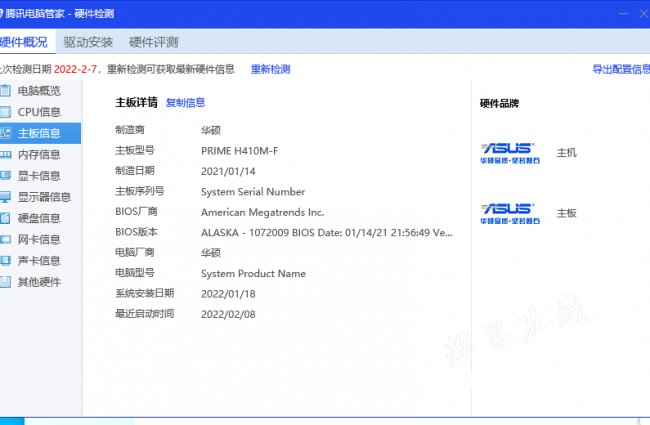Open 网卡信息 sidebar entry
The height and width of the screenshot is (425, 650).
coord(39,239)
